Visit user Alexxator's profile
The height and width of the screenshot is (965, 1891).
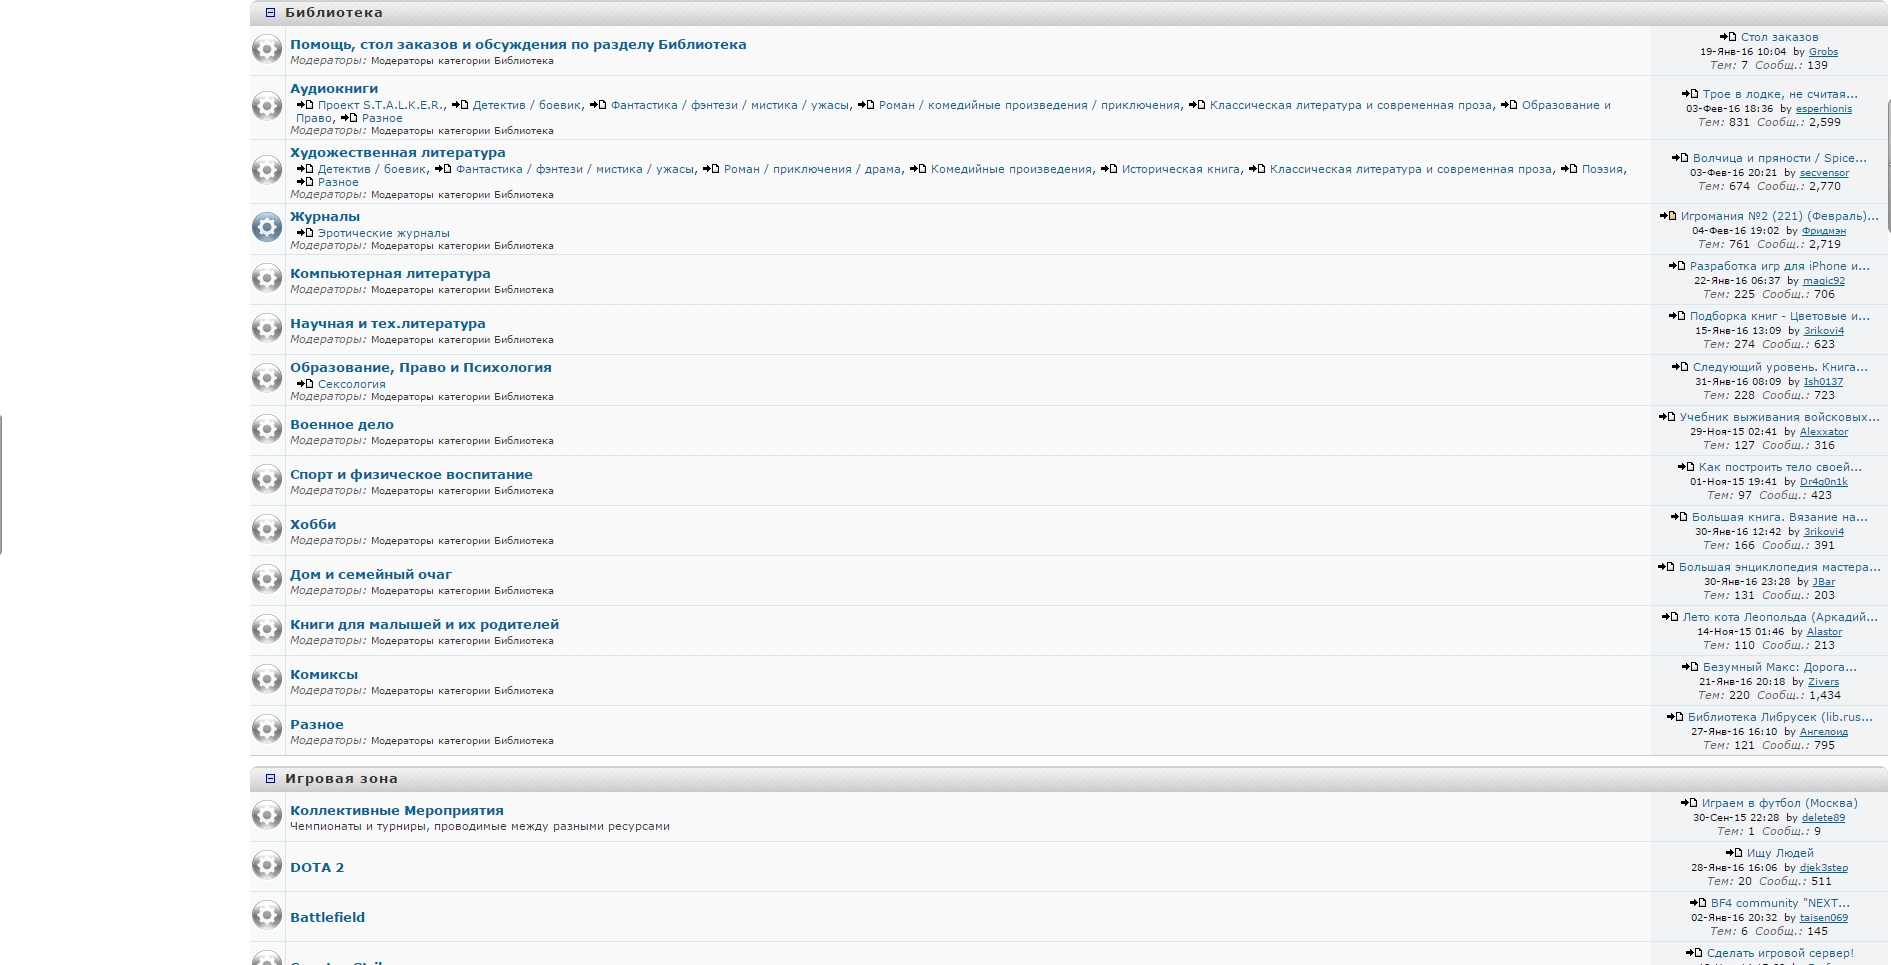point(1823,432)
